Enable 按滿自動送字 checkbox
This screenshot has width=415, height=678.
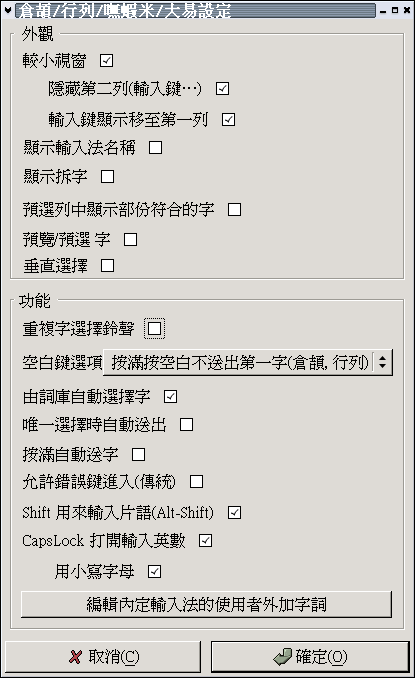(x=138, y=454)
